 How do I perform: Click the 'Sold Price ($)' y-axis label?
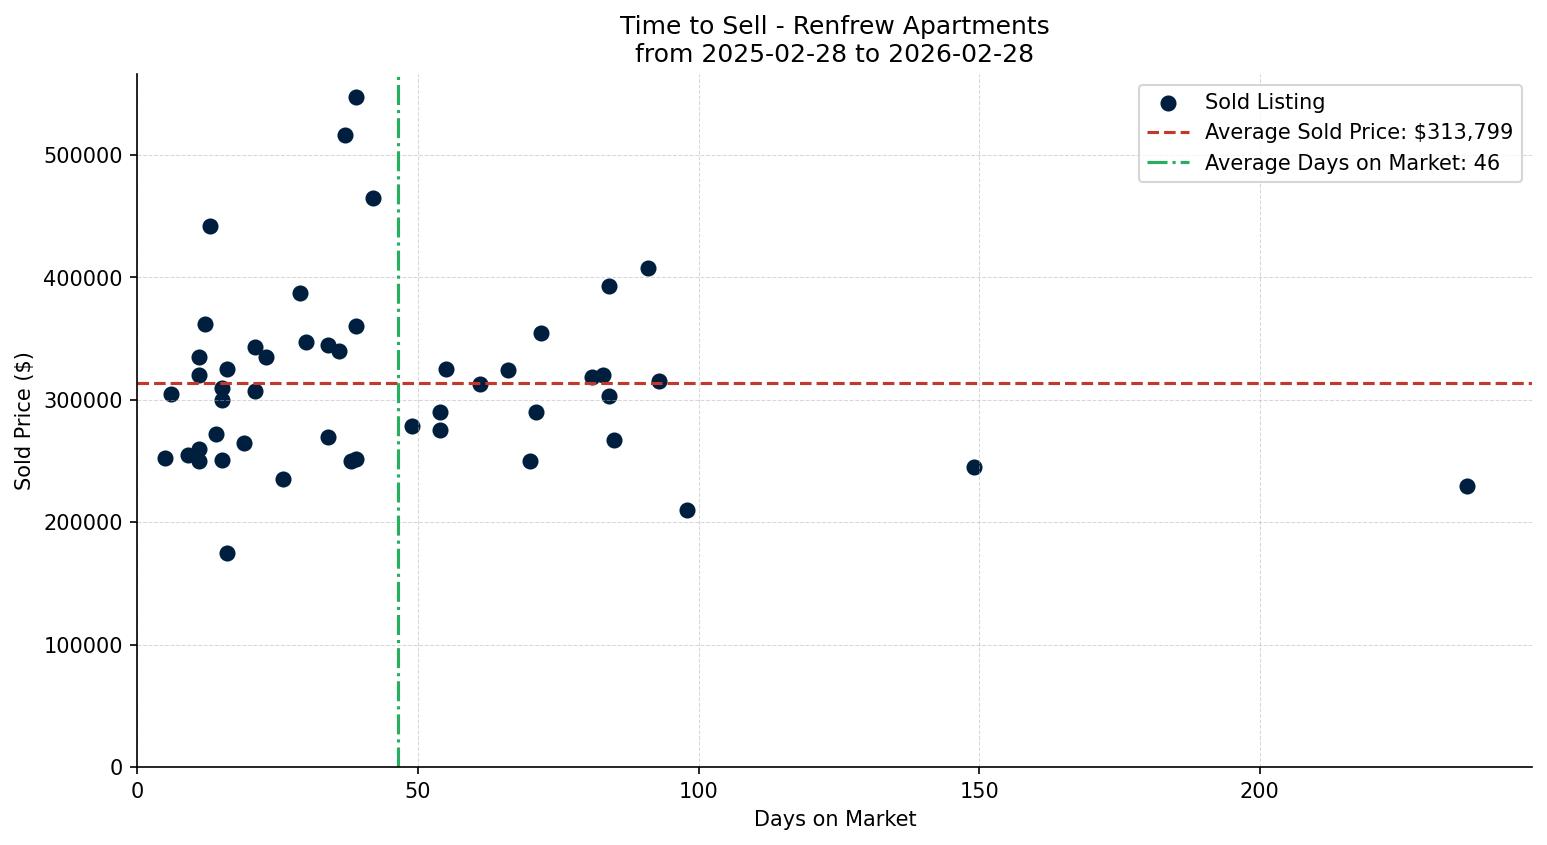pyautogui.click(x=24, y=421)
